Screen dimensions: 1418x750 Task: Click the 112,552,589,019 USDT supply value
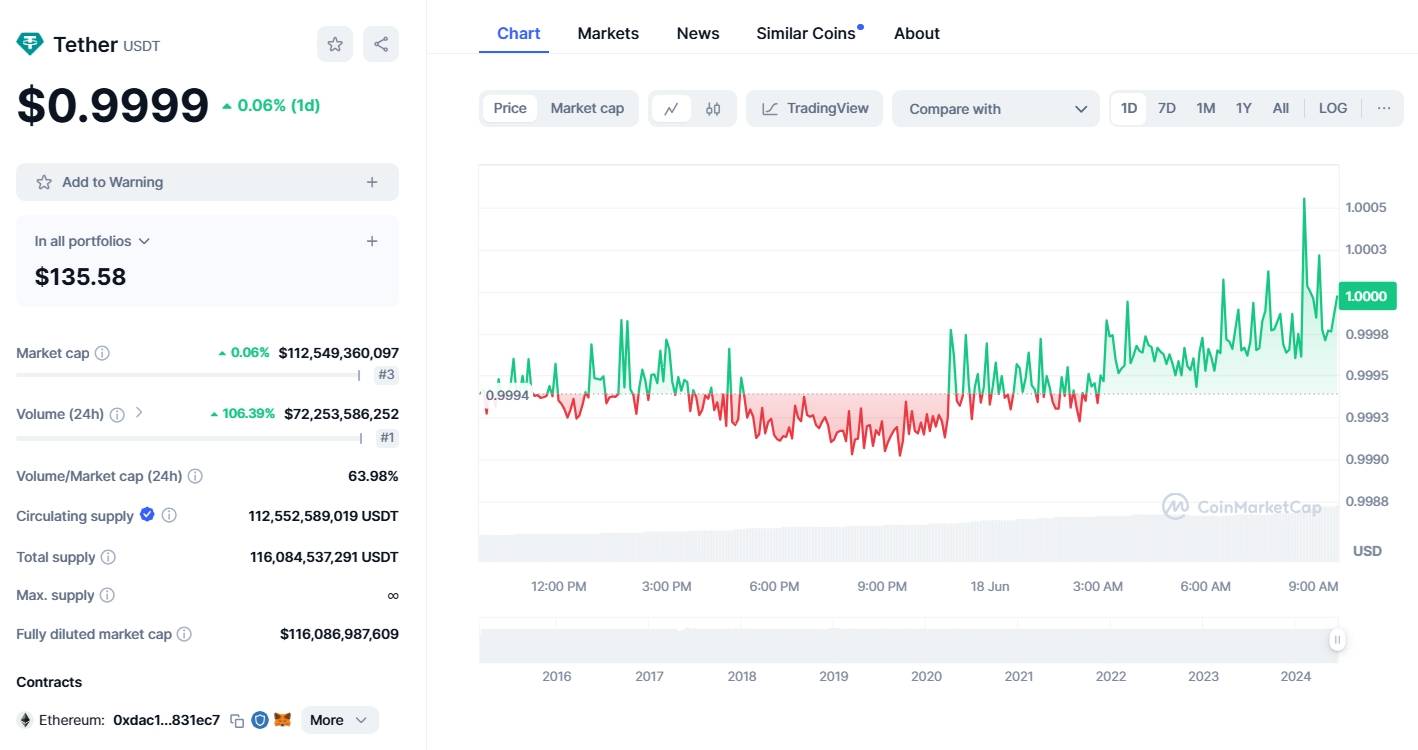[x=323, y=516]
